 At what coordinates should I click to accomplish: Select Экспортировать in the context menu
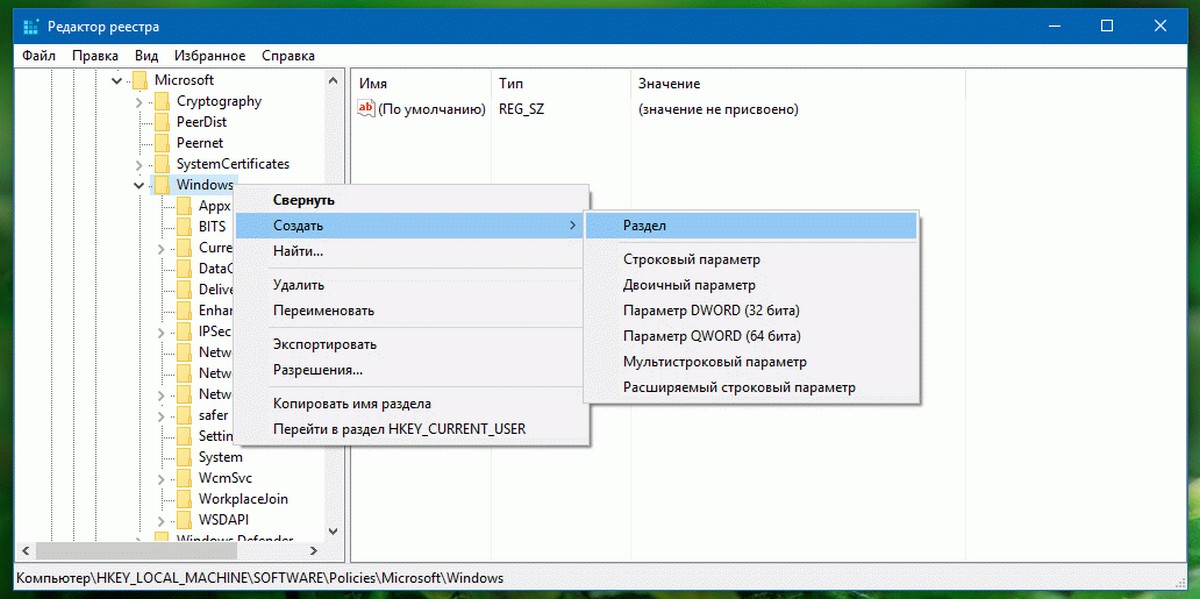[x=411, y=344]
